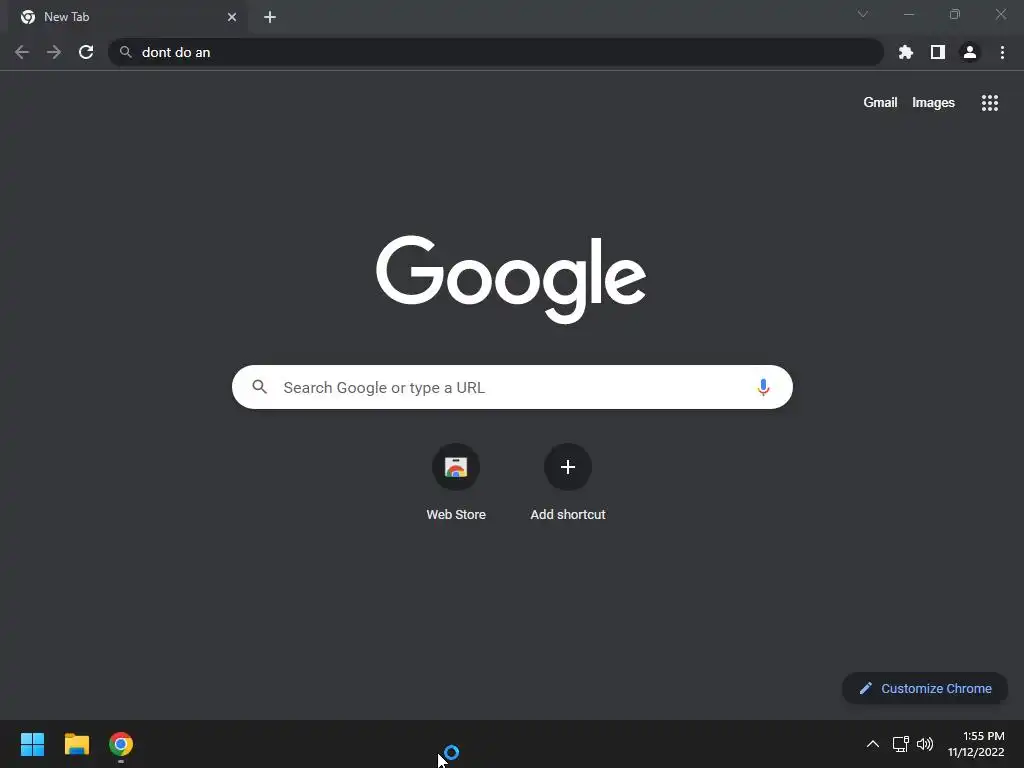Open the Gmail link
This screenshot has height=768, width=1024.
coord(880,103)
